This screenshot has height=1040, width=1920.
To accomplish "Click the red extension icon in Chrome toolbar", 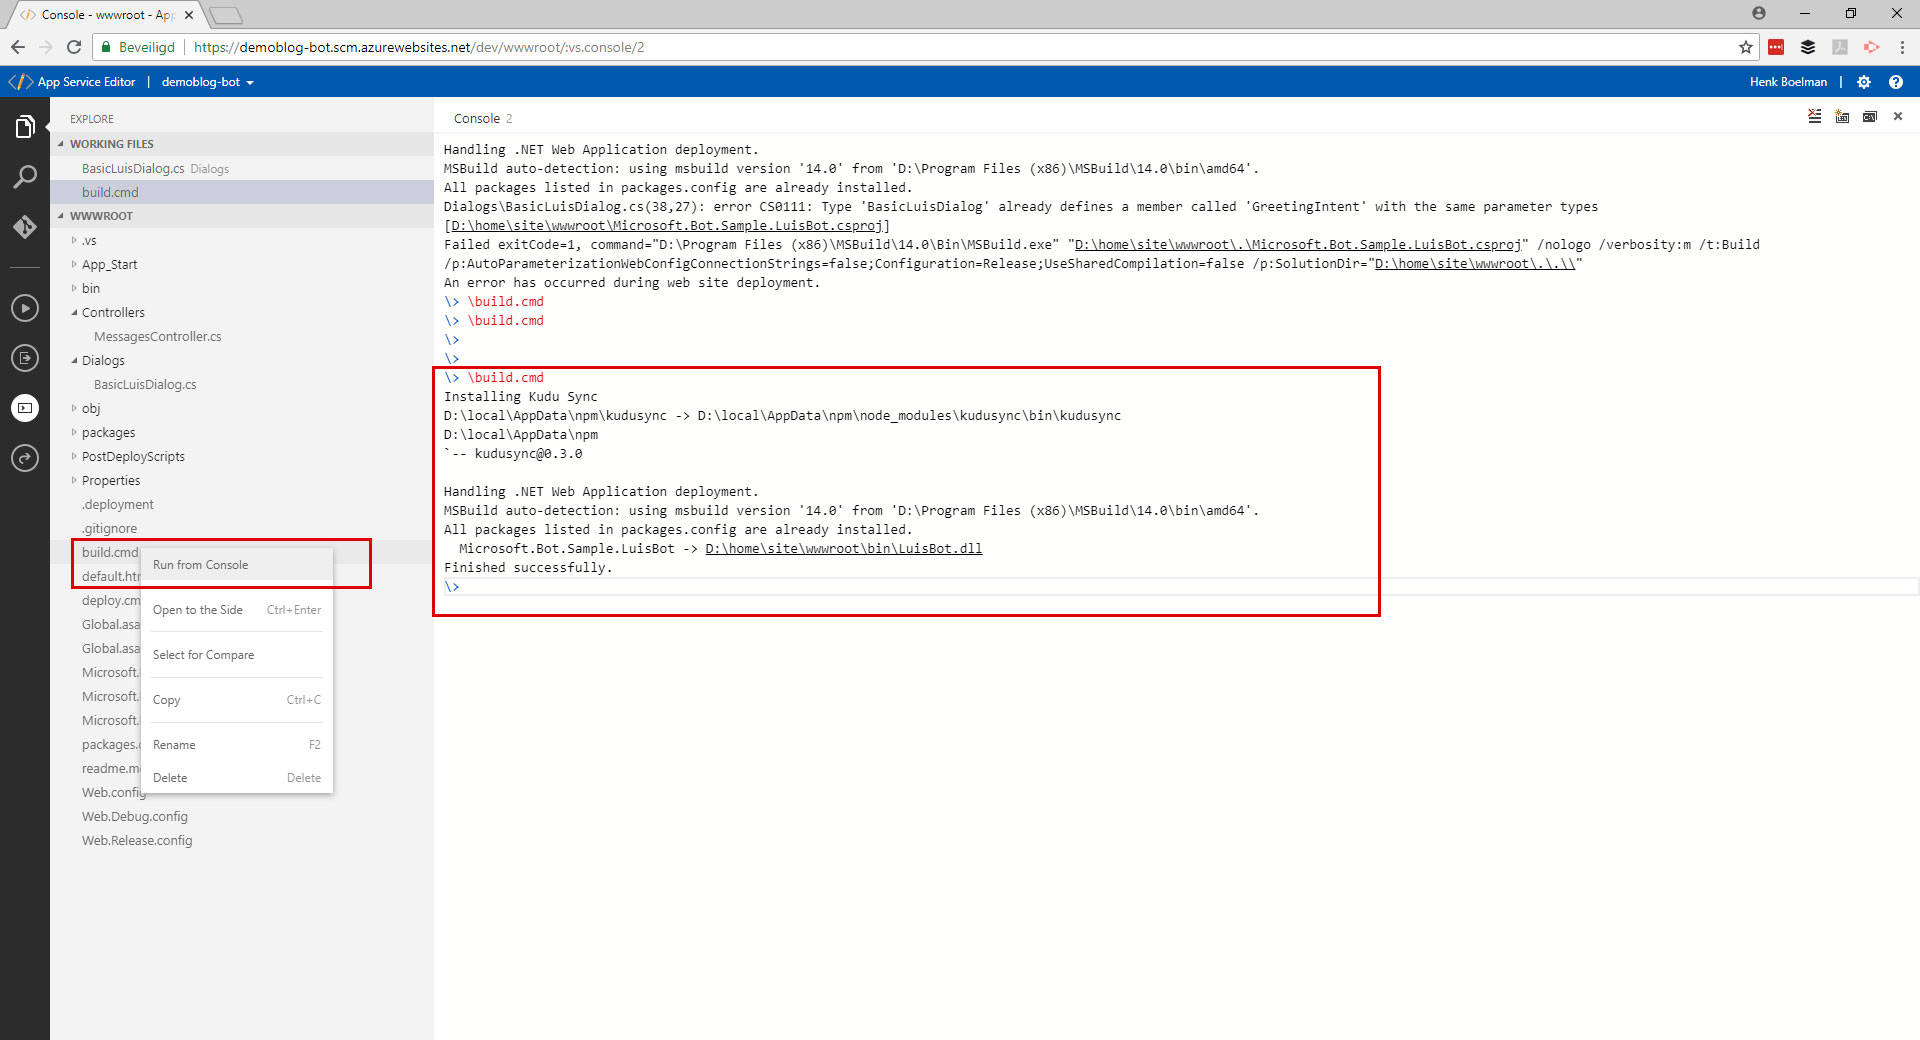I will pos(1776,47).
